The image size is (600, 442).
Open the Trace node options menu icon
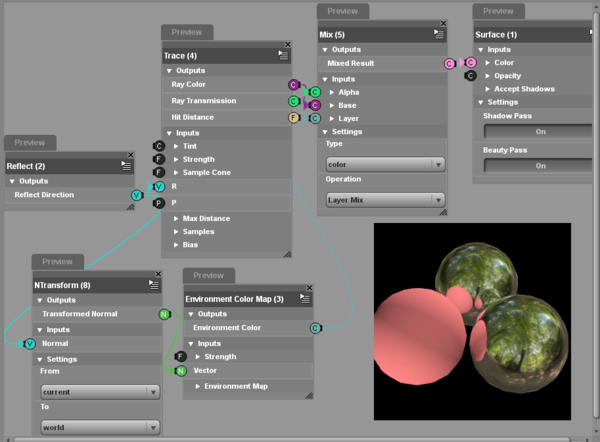pyautogui.click(x=283, y=55)
